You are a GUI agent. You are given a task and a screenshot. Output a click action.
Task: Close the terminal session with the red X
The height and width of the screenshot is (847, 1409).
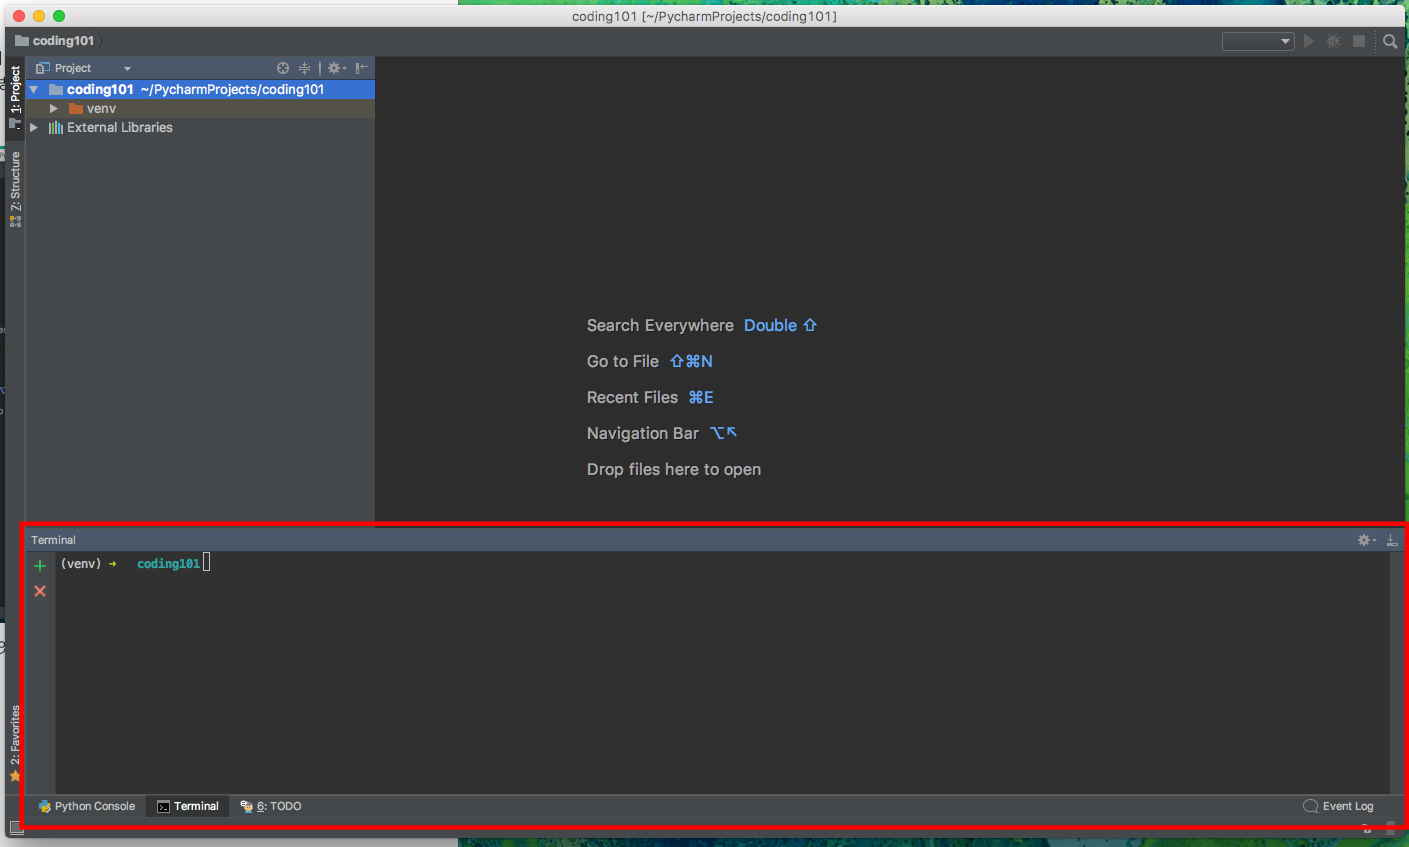tap(39, 591)
